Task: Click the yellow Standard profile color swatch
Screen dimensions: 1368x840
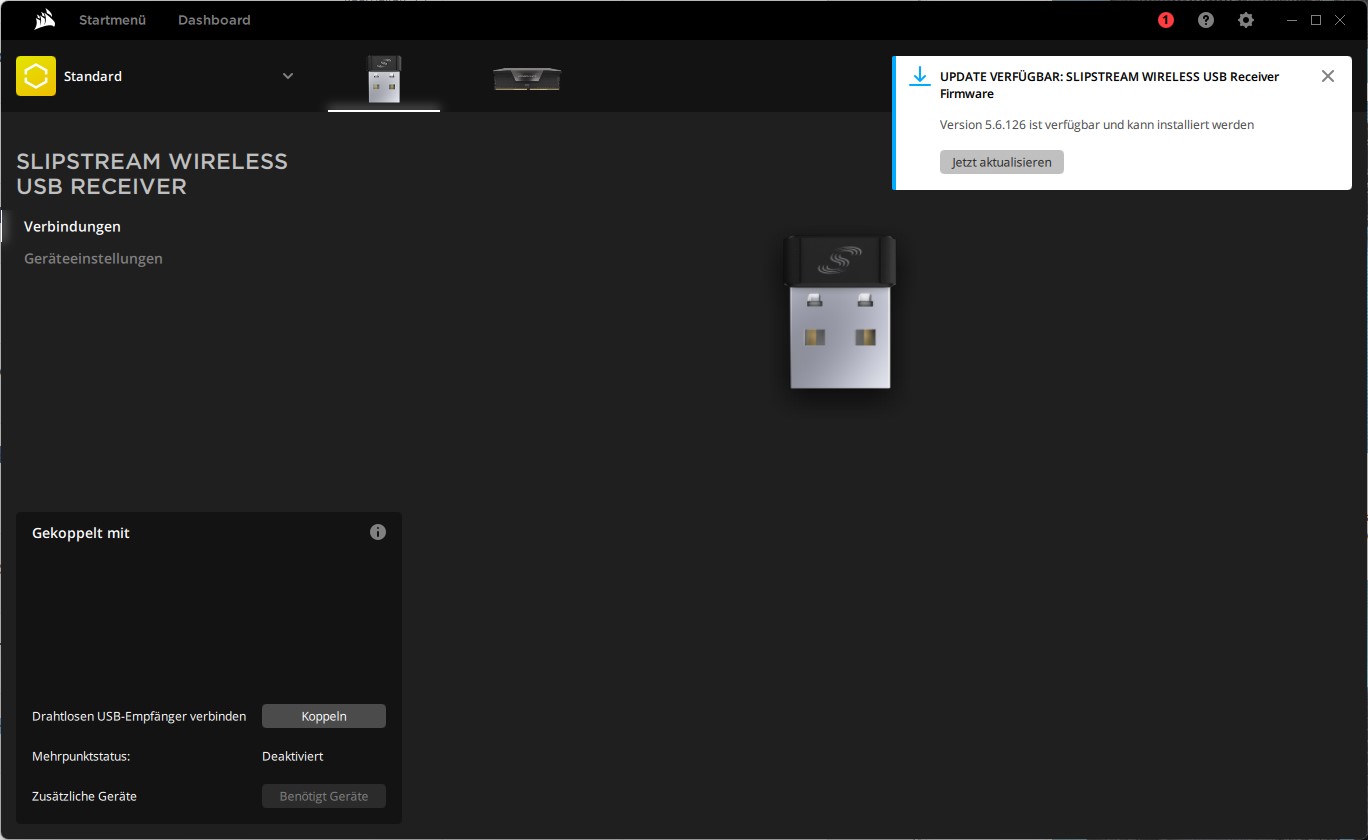Action: click(35, 75)
